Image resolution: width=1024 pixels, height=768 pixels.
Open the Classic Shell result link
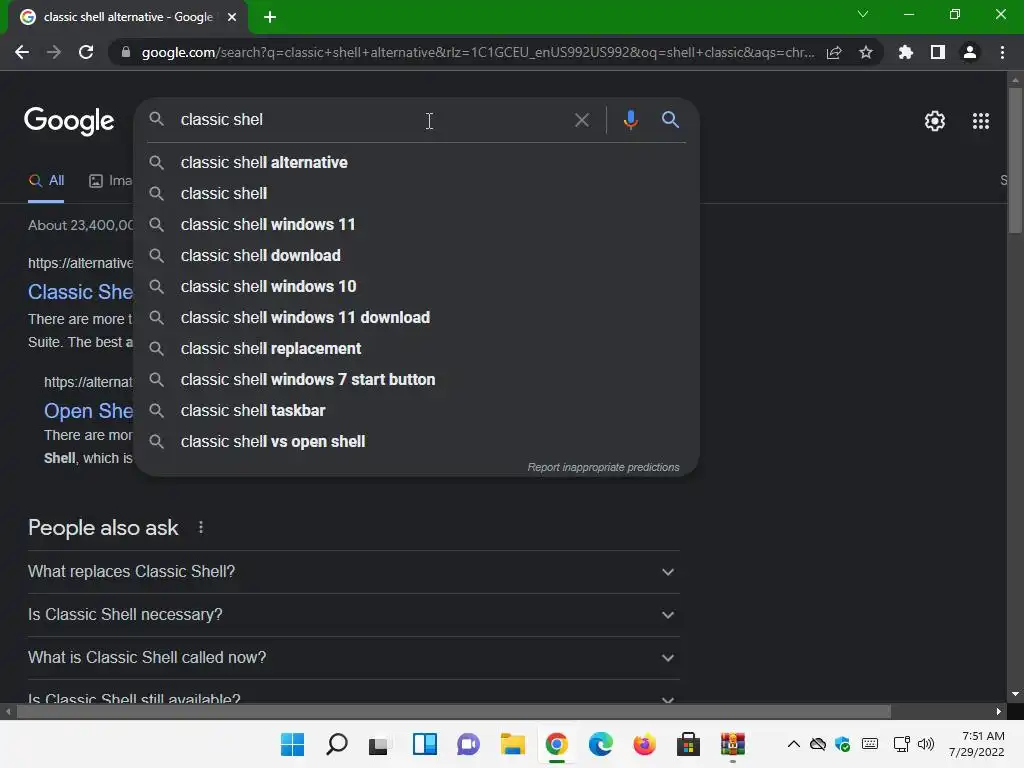pyautogui.click(x=80, y=292)
